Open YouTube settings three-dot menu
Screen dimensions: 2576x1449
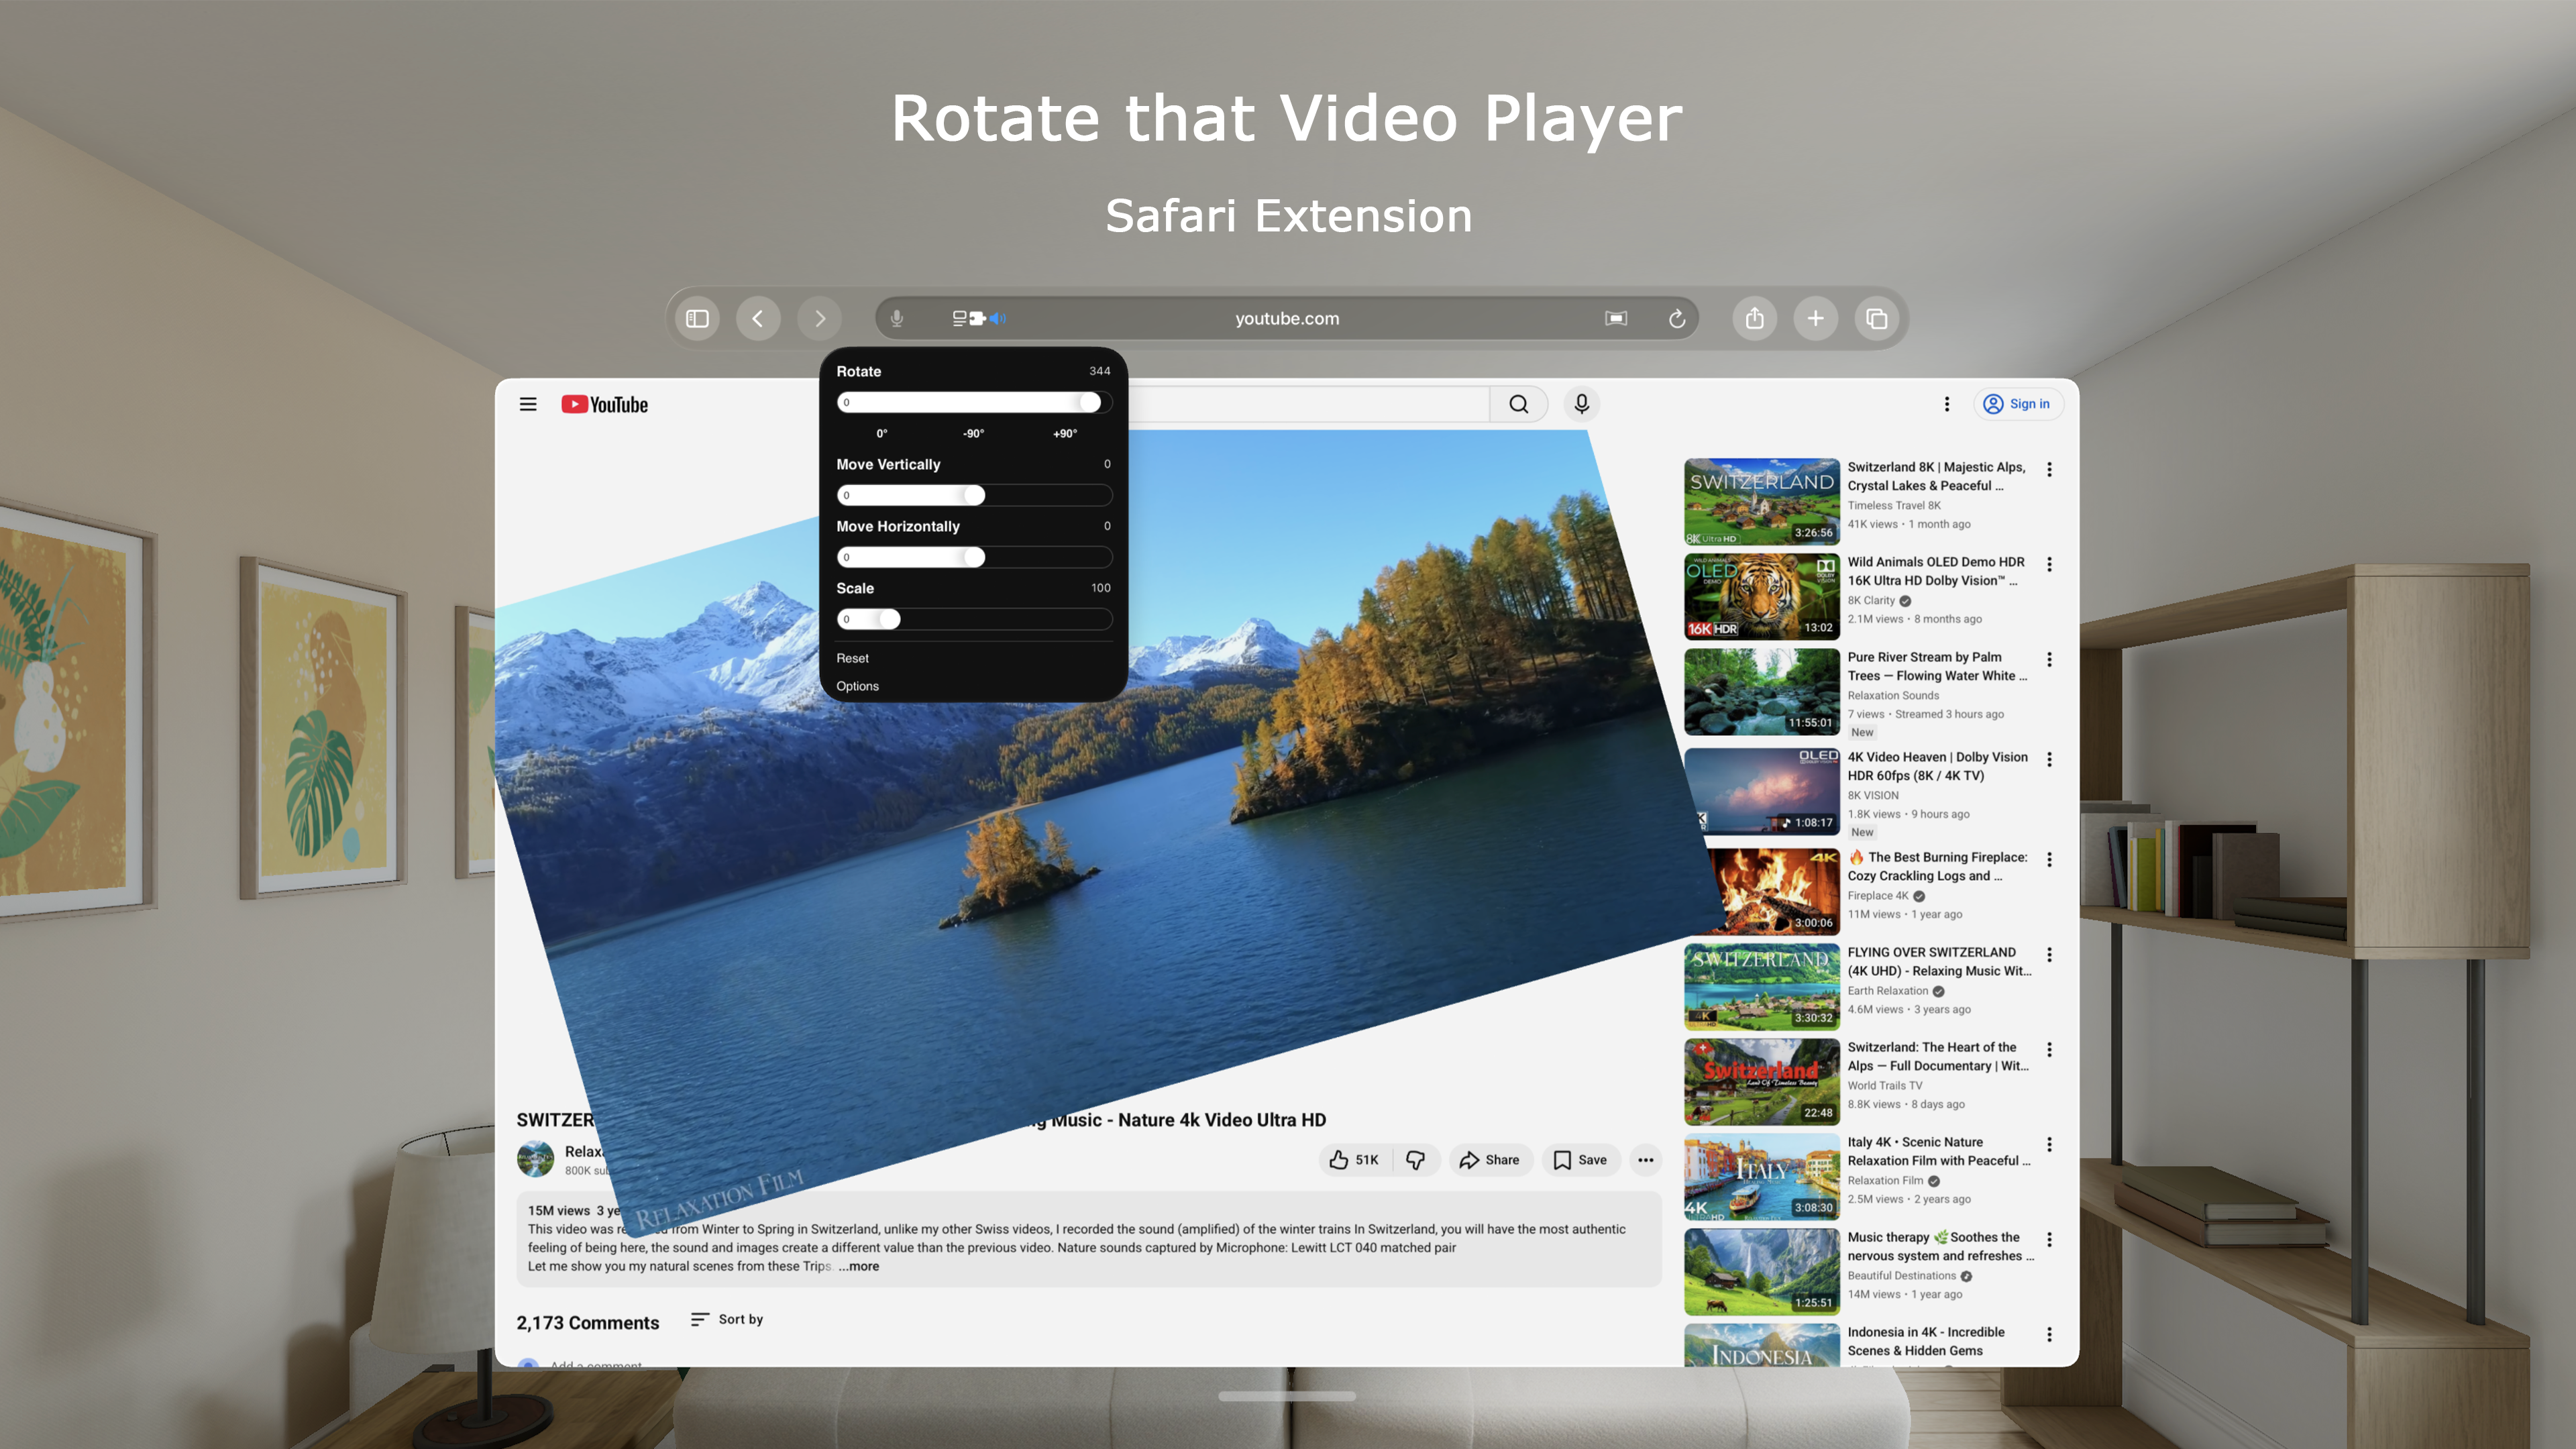[x=1947, y=404]
